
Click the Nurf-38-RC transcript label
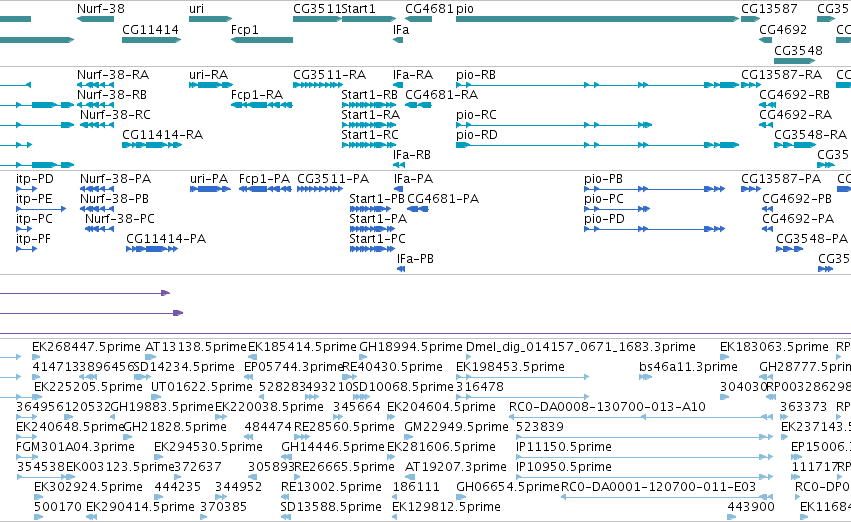[x=115, y=114]
